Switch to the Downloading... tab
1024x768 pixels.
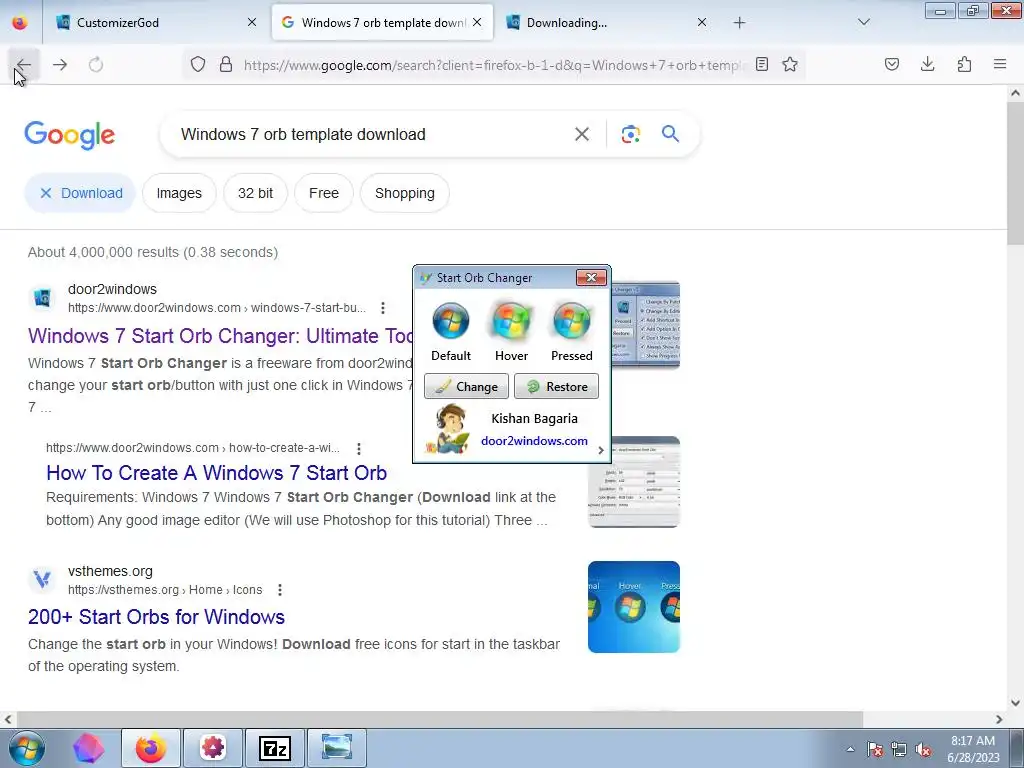(607, 23)
